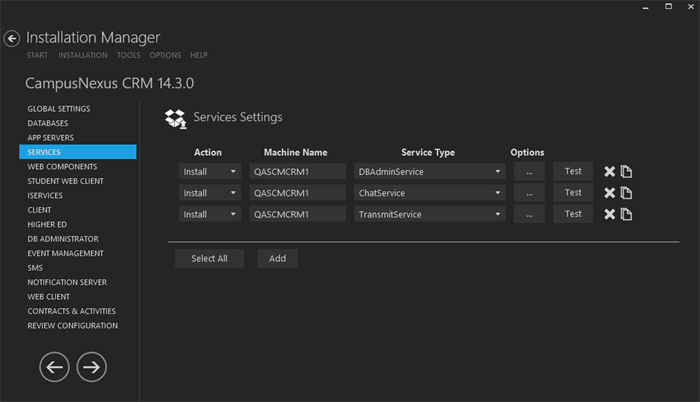Click the back arrow beside Installation Manager

(12, 39)
